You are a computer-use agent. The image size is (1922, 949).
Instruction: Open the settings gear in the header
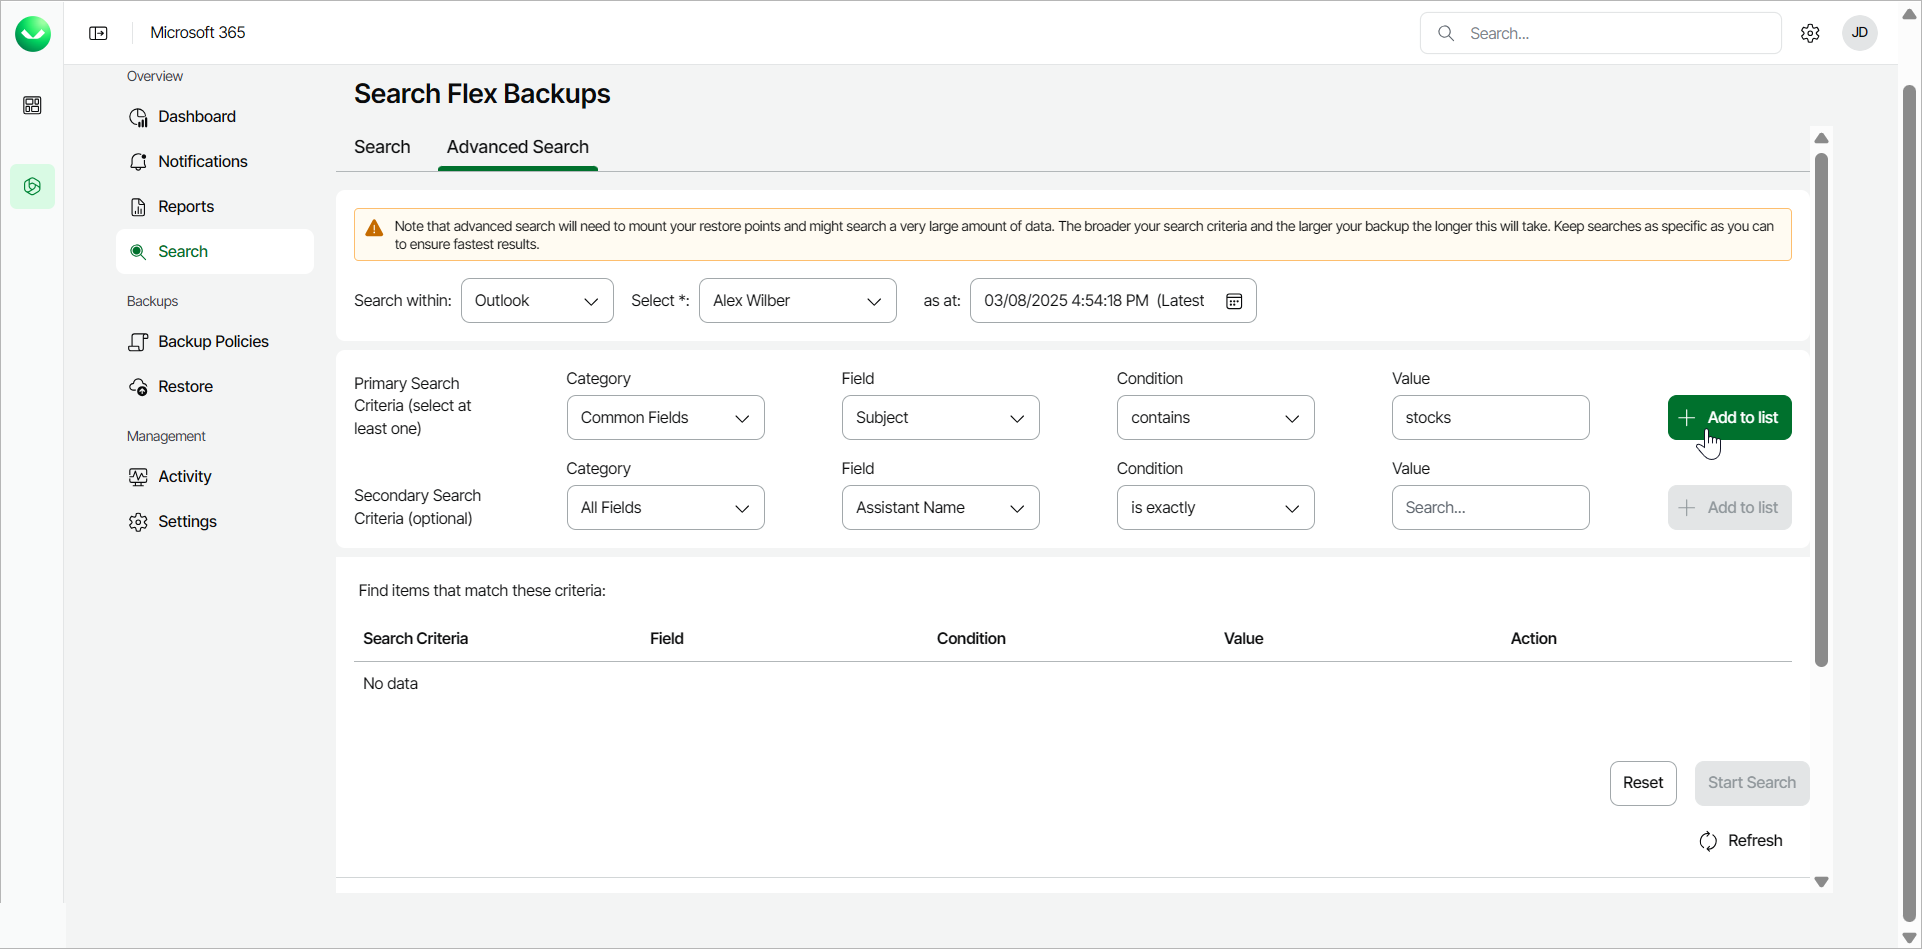tap(1810, 33)
